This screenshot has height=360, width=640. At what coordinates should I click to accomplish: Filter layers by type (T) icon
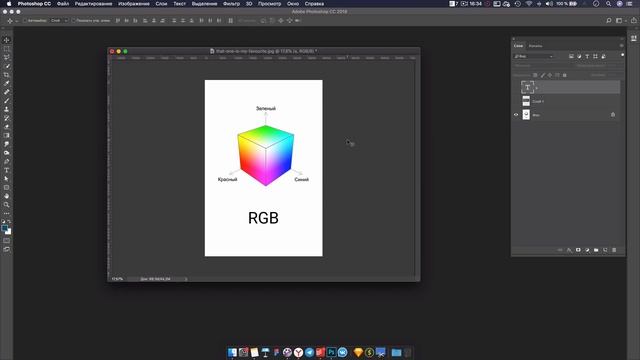pyautogui.click(x=587, y=56)
